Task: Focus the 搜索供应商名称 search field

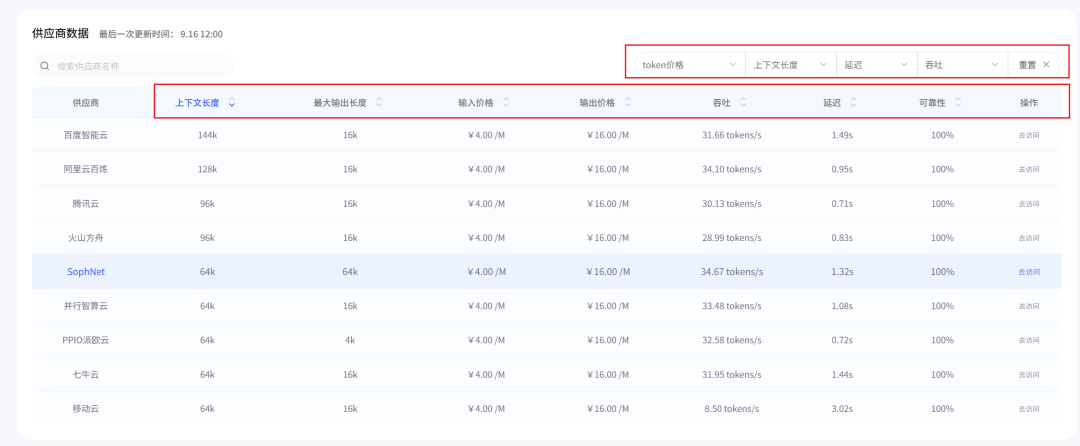Action: [x=133, y=66]
